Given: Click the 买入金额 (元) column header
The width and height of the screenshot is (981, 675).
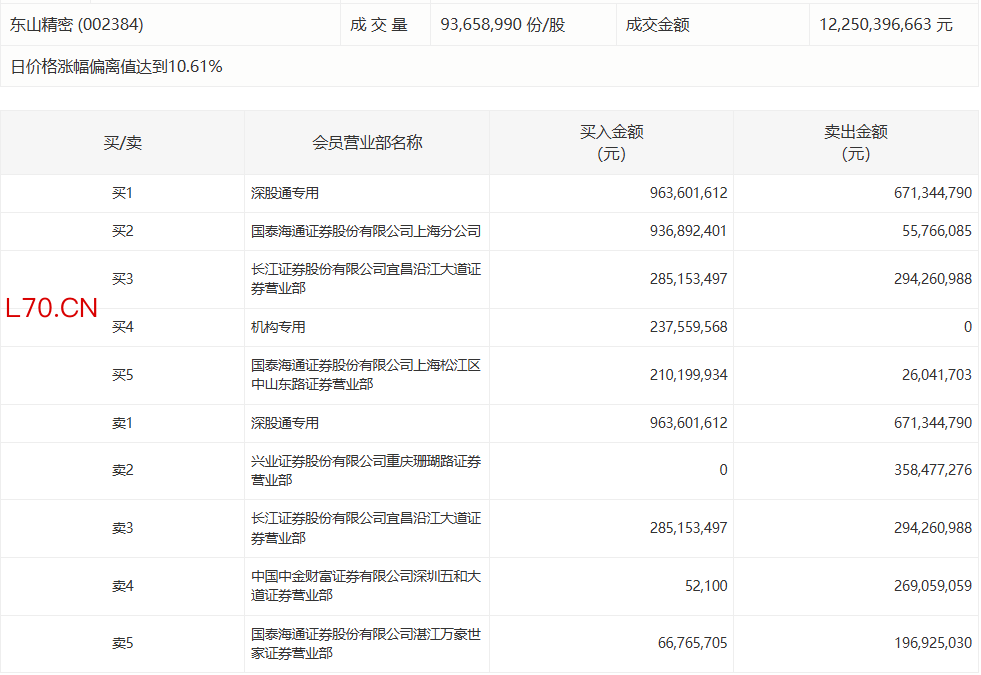Looking at the screenshot, I should 611,143.
